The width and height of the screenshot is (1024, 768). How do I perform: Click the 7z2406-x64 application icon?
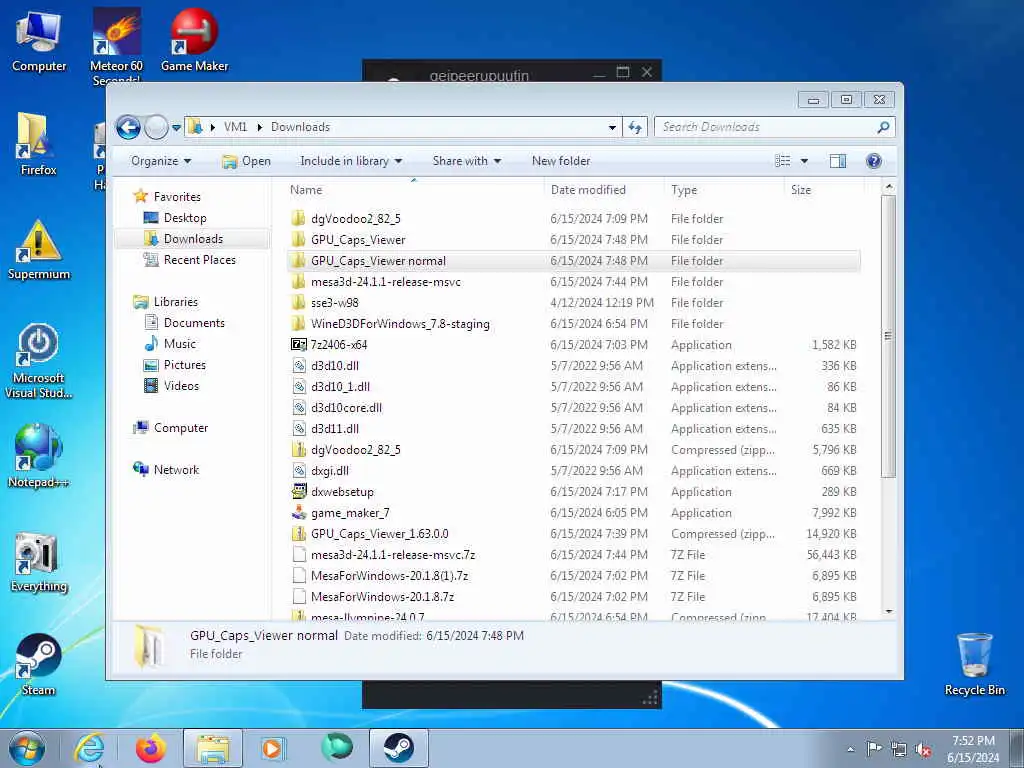(298, 344)
